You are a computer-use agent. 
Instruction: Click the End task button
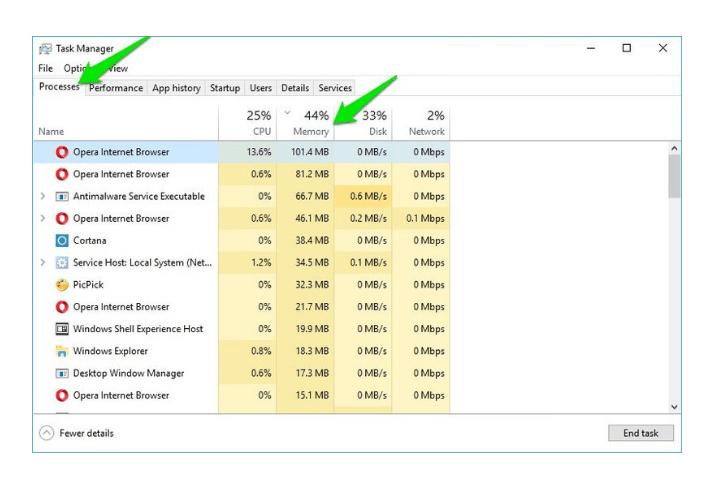(x=641, y=433)
